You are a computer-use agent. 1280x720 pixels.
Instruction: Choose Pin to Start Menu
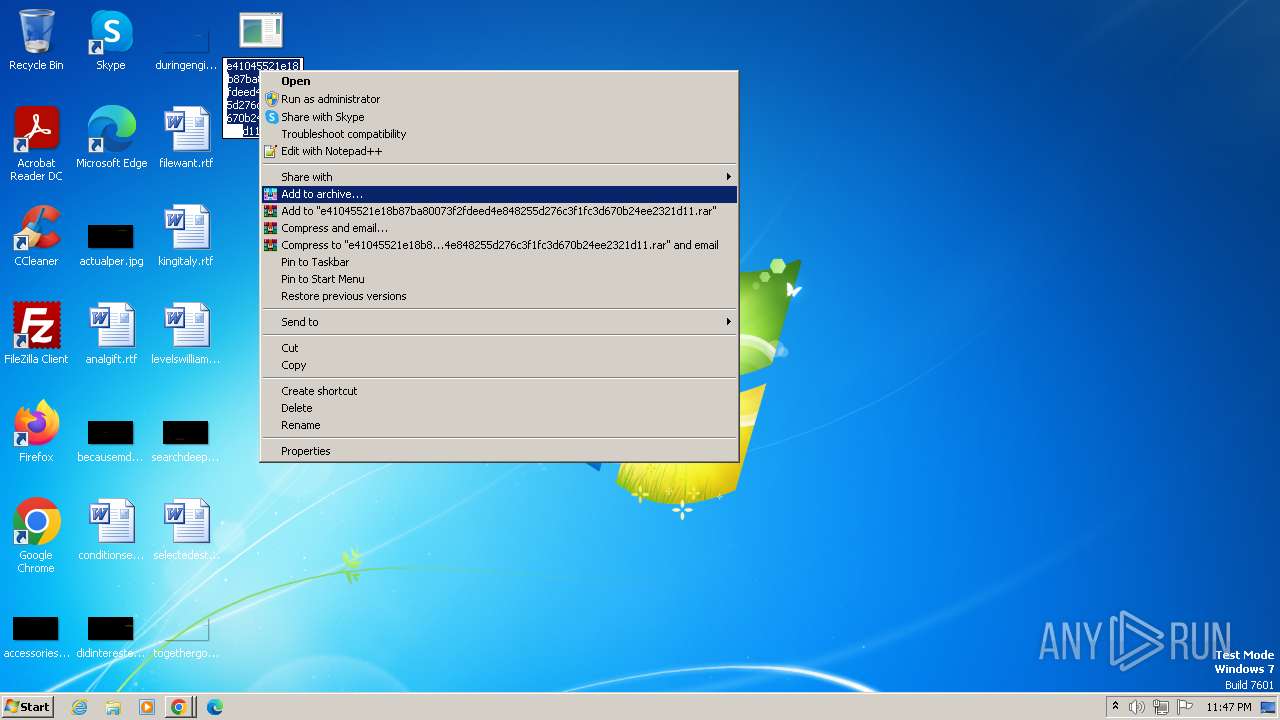coord(499,279)
